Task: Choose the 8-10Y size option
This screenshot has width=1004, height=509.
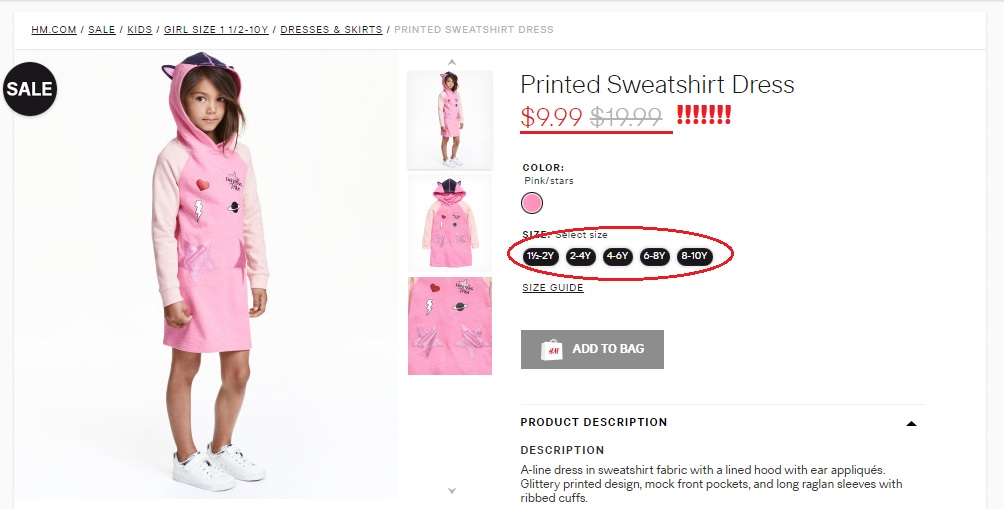Action: [694, 256]
